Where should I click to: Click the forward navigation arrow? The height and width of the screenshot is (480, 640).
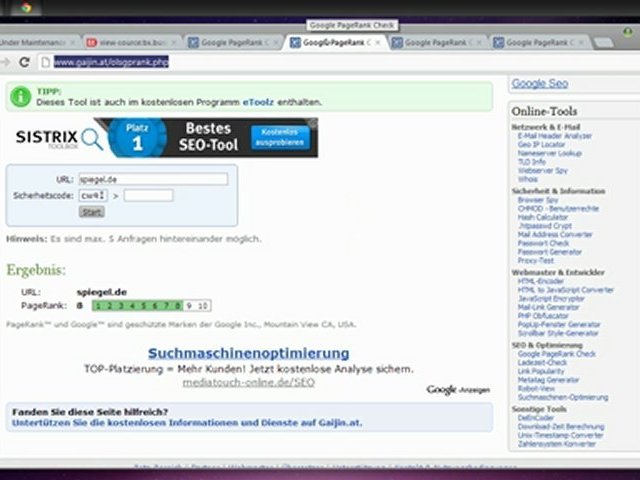(6, 62)
